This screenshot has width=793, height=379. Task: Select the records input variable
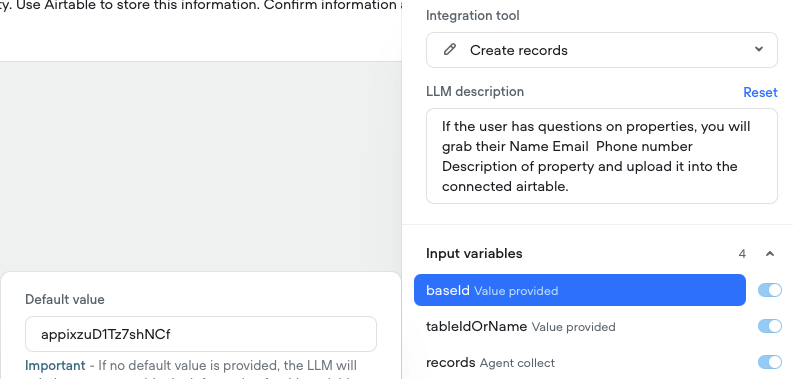click(580, 363)
